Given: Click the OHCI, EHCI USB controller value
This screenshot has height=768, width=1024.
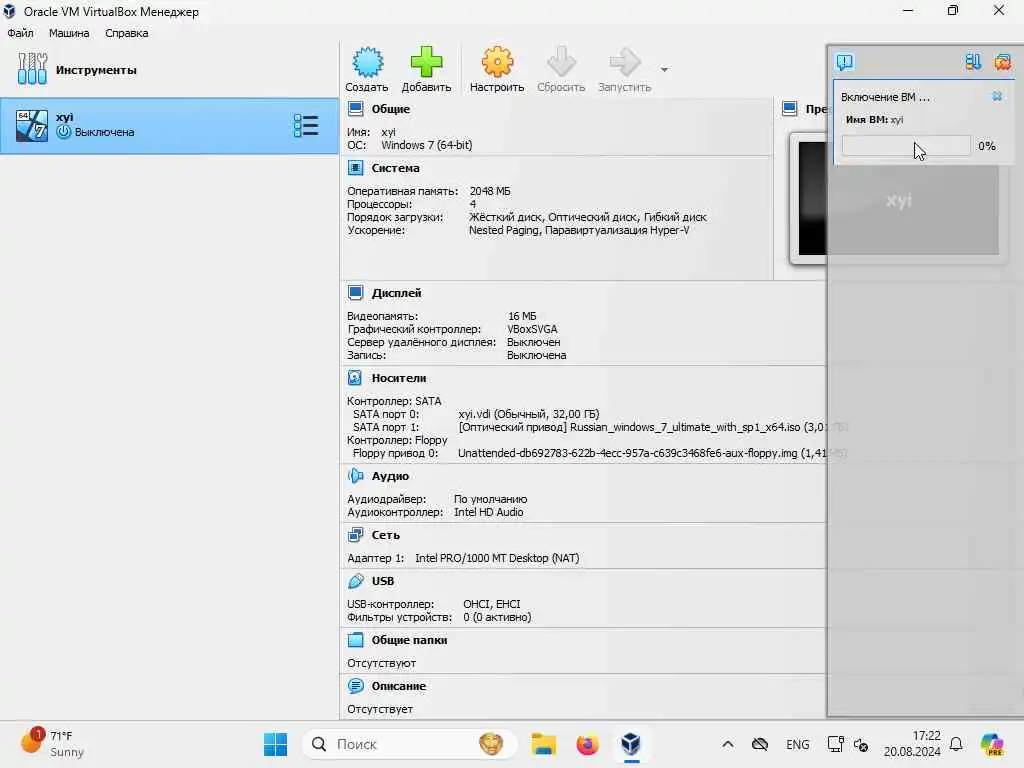Looking at the screenshot, I should point(492,604).
